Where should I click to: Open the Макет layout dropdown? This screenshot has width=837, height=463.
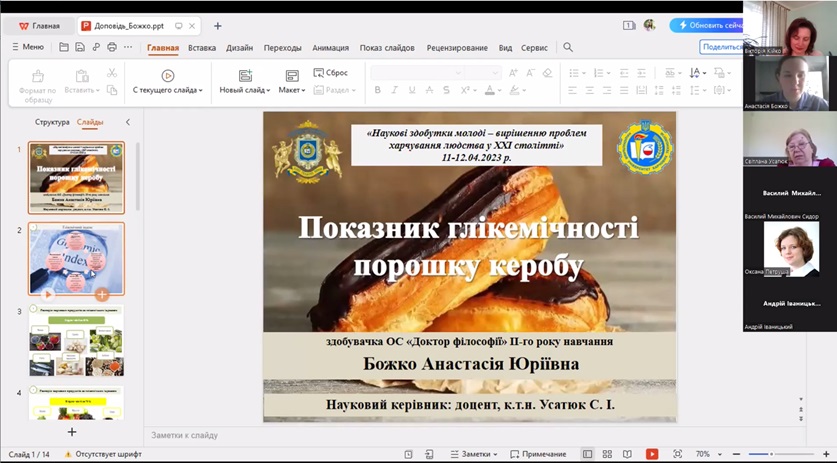[x=292, y=90]
